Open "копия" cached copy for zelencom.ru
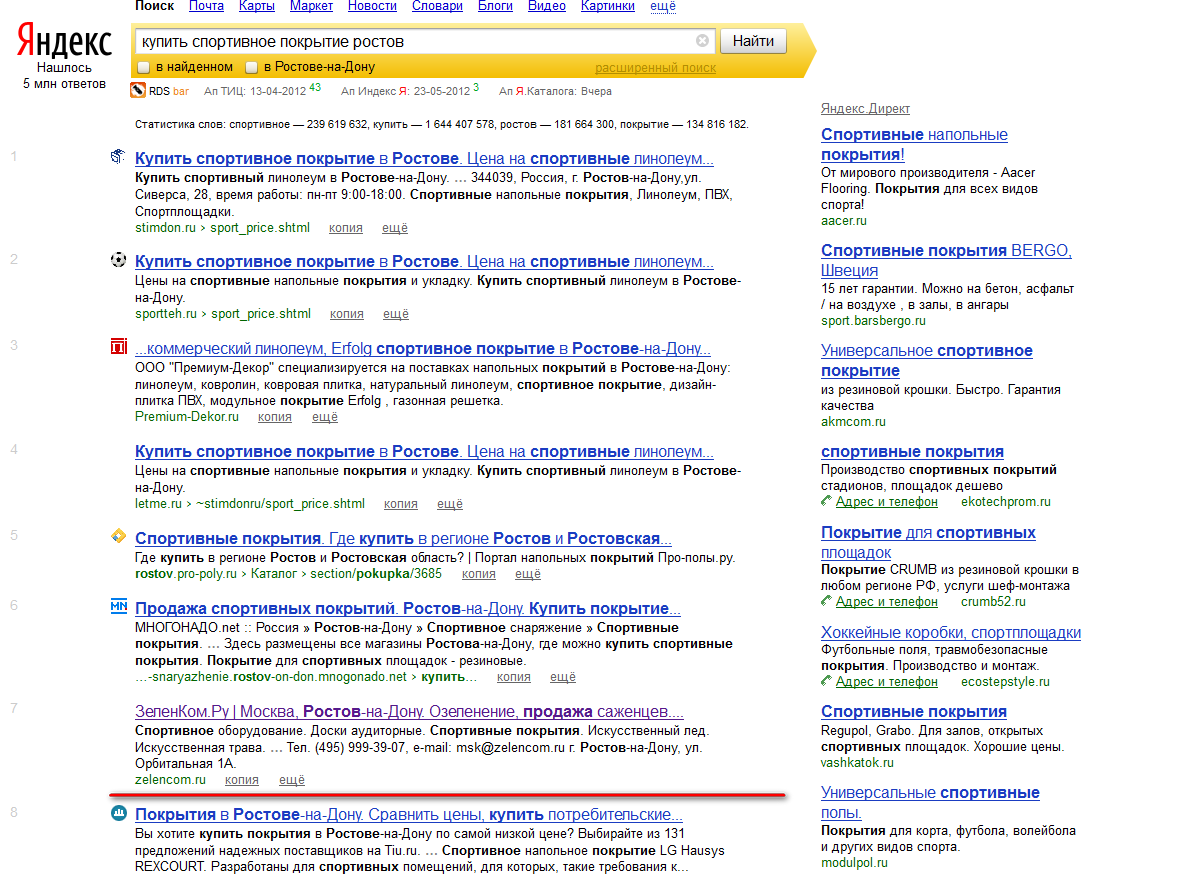The width and height of the screenshot is (1187, 877). point(242,780)
